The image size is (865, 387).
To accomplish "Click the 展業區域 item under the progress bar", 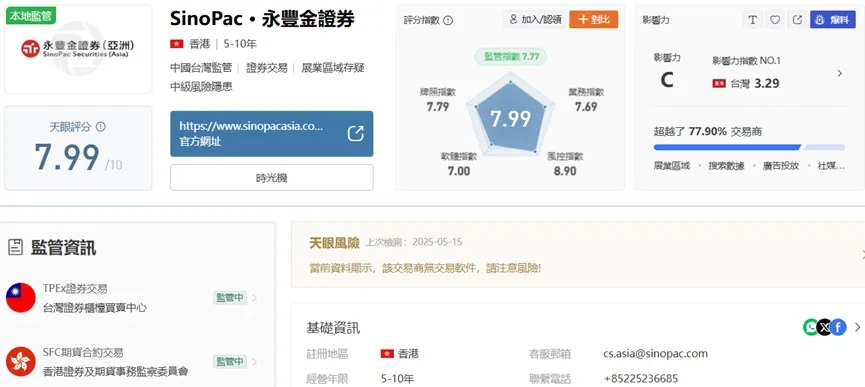I will coord(671,165).
